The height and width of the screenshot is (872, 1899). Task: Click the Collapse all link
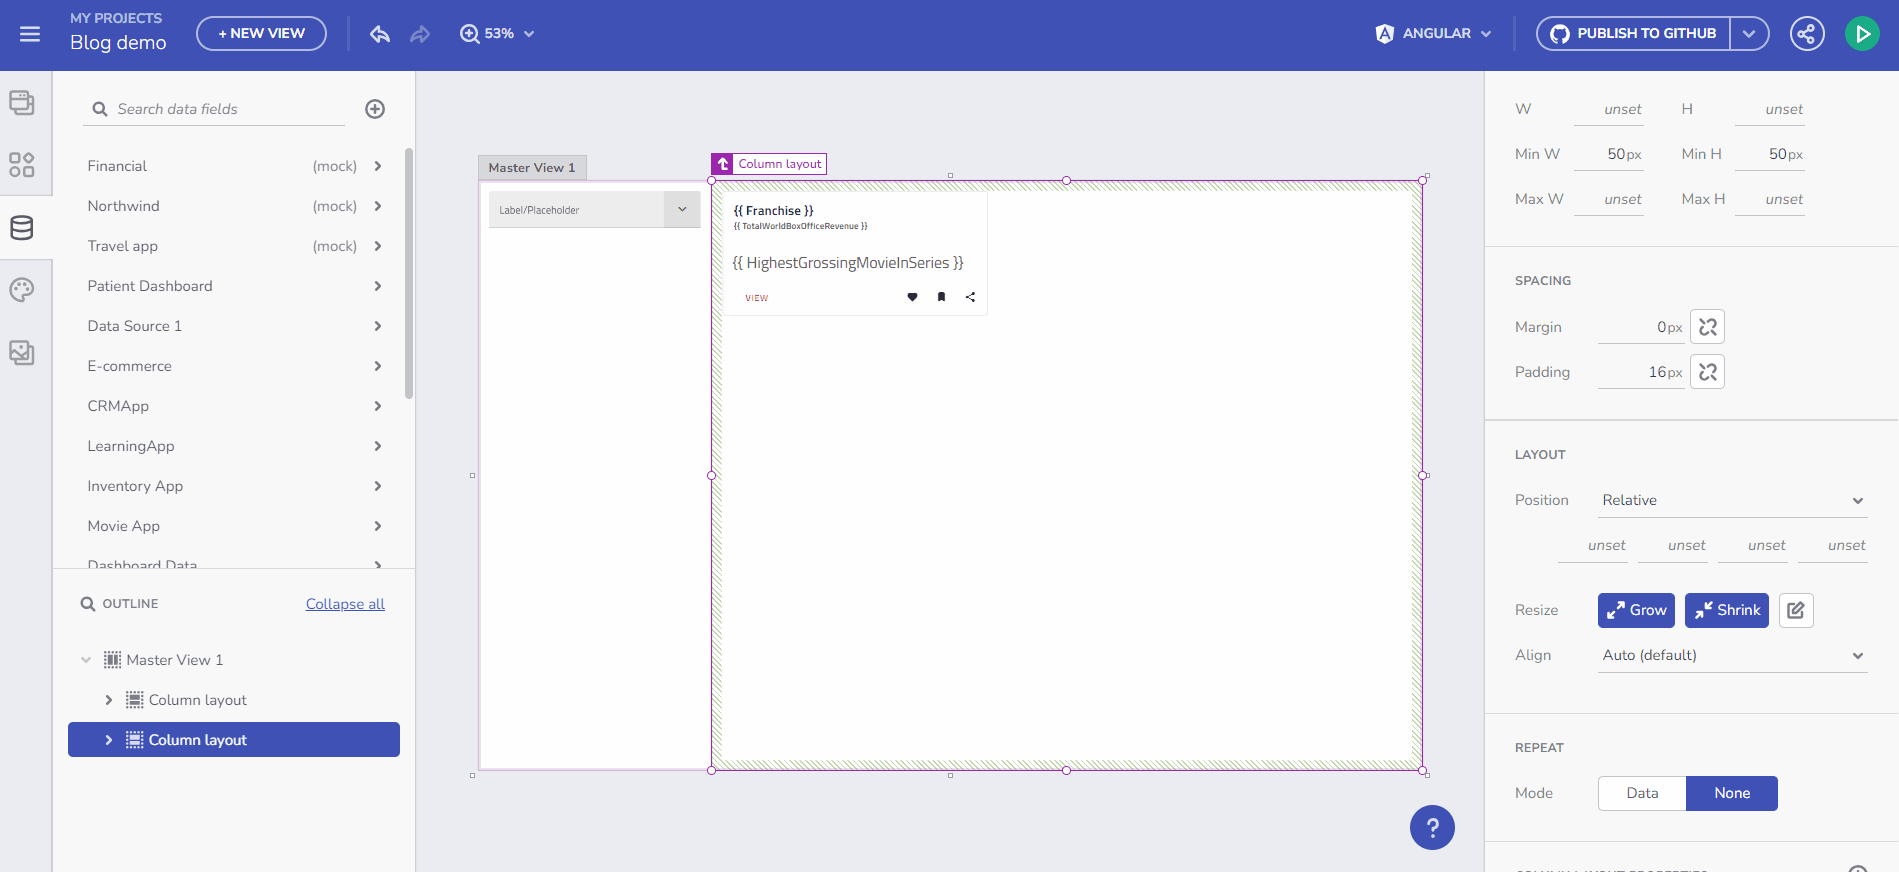tap(345, 604)
